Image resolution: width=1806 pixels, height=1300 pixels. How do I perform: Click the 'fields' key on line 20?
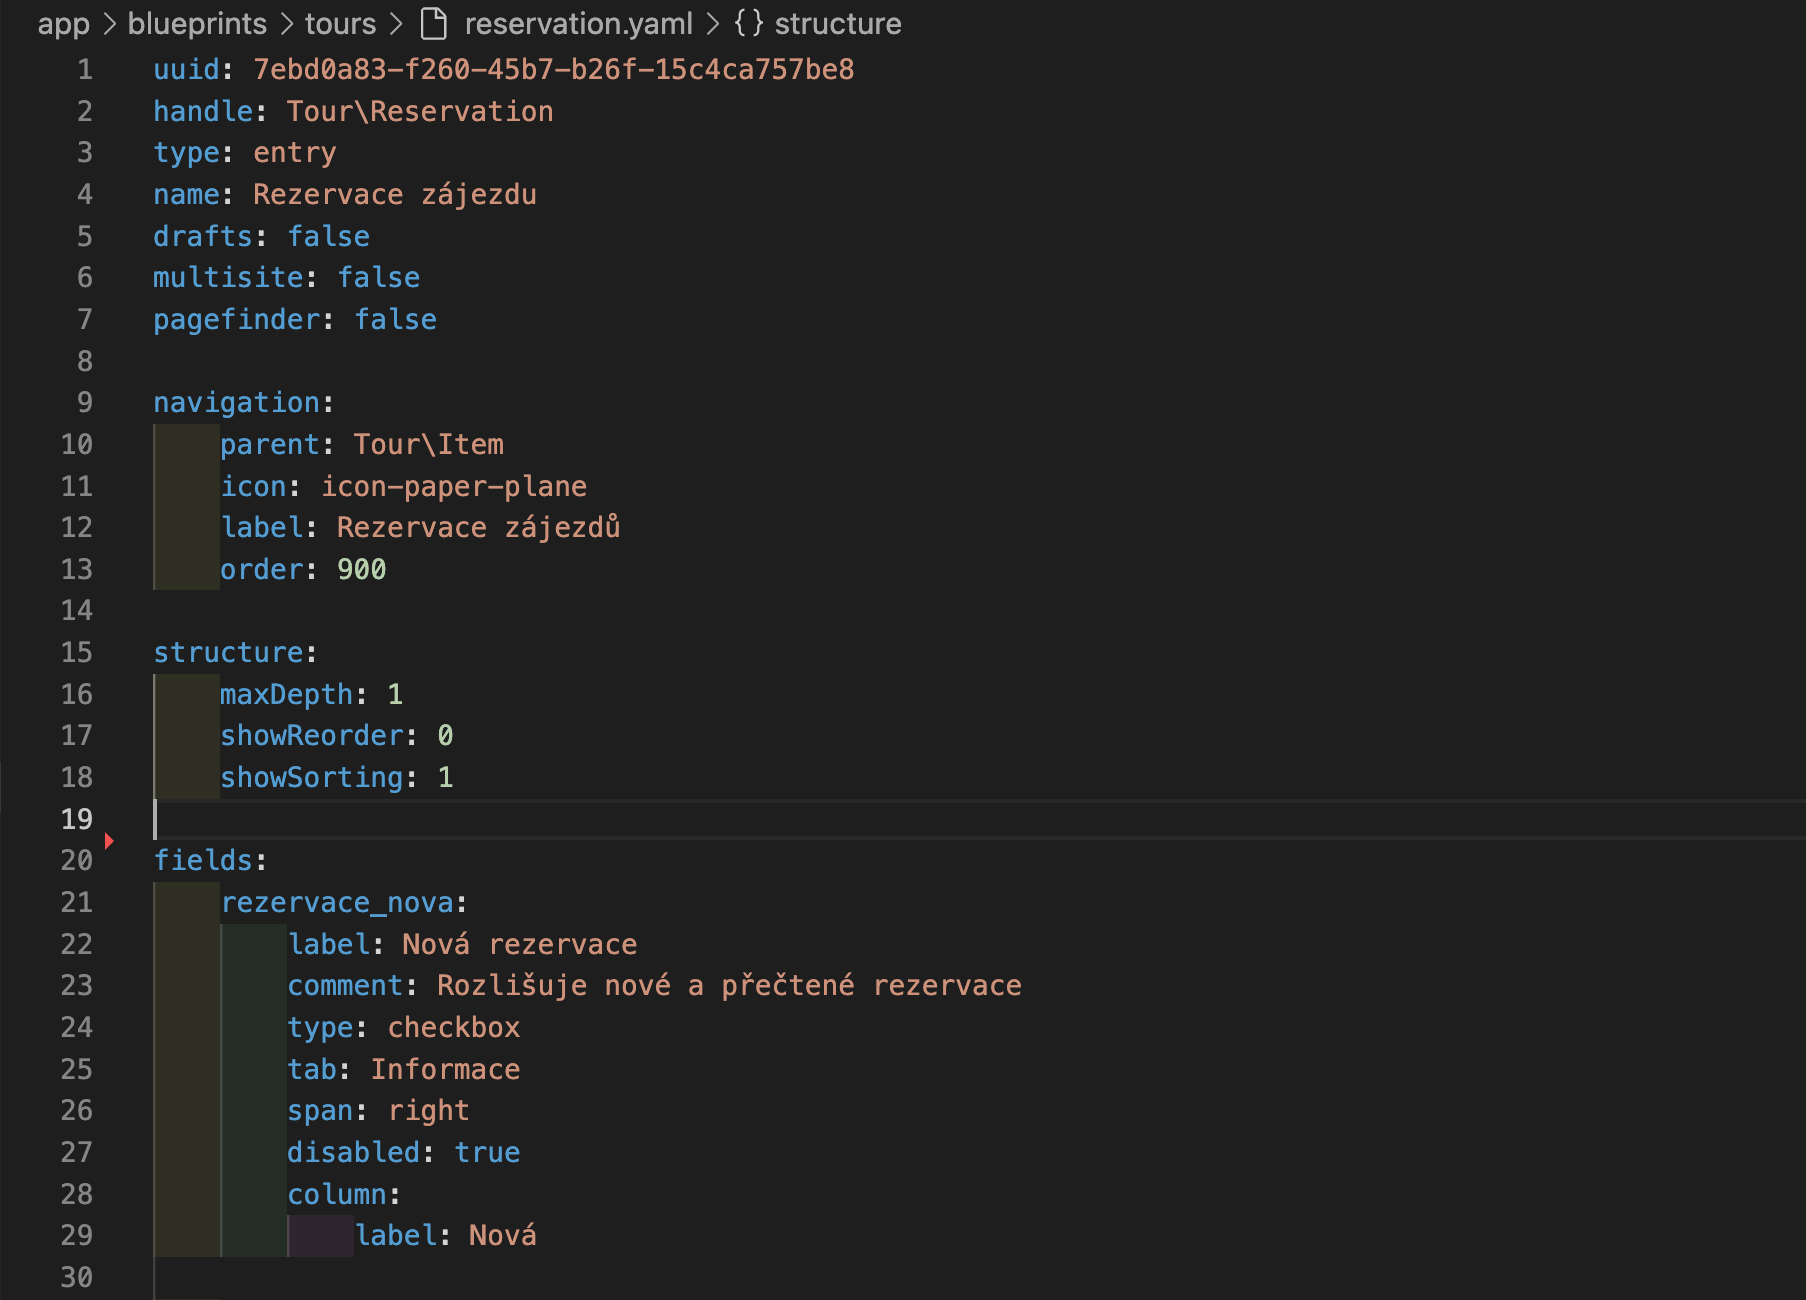coord(203,860)
